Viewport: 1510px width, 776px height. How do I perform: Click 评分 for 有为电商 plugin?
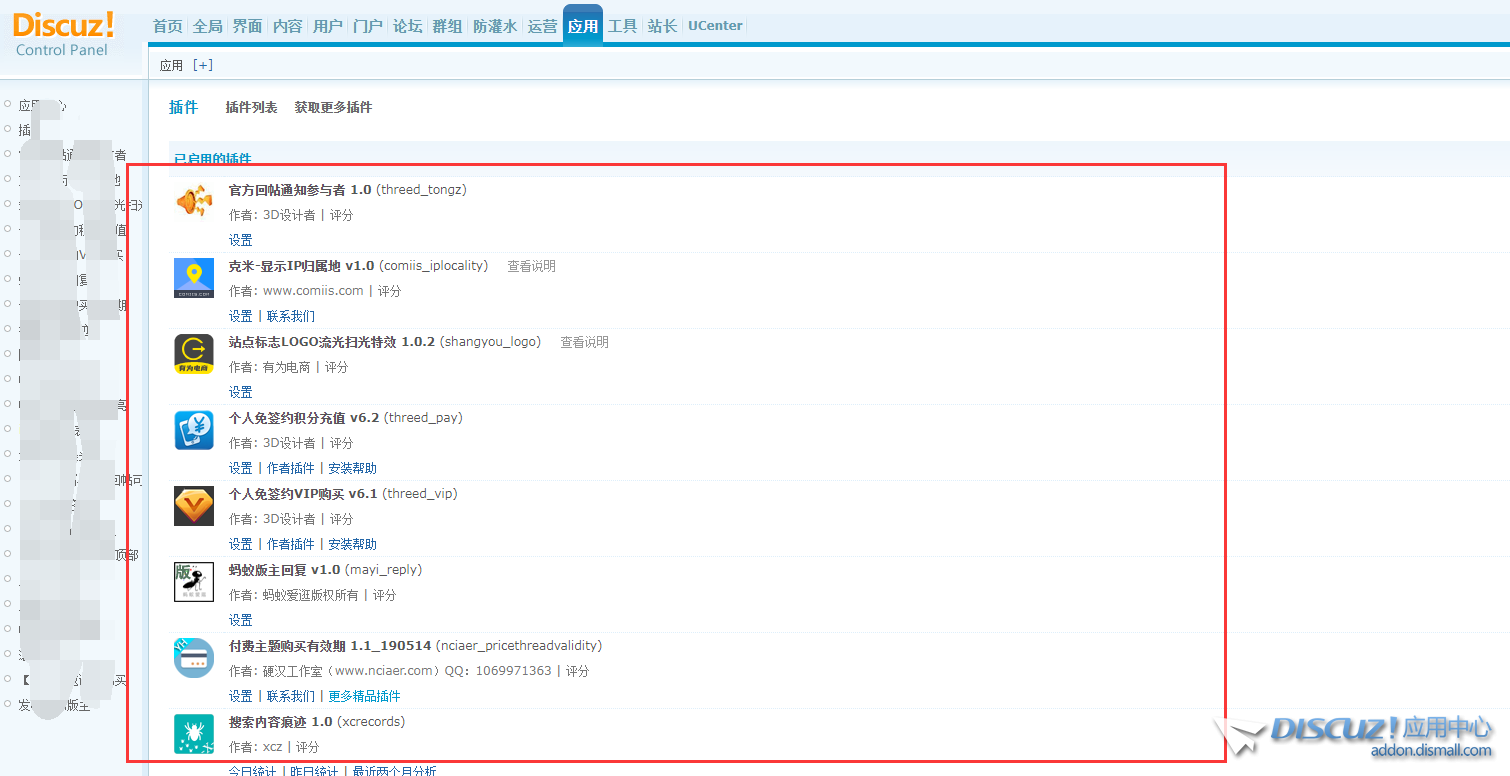(x=336, y=367)
